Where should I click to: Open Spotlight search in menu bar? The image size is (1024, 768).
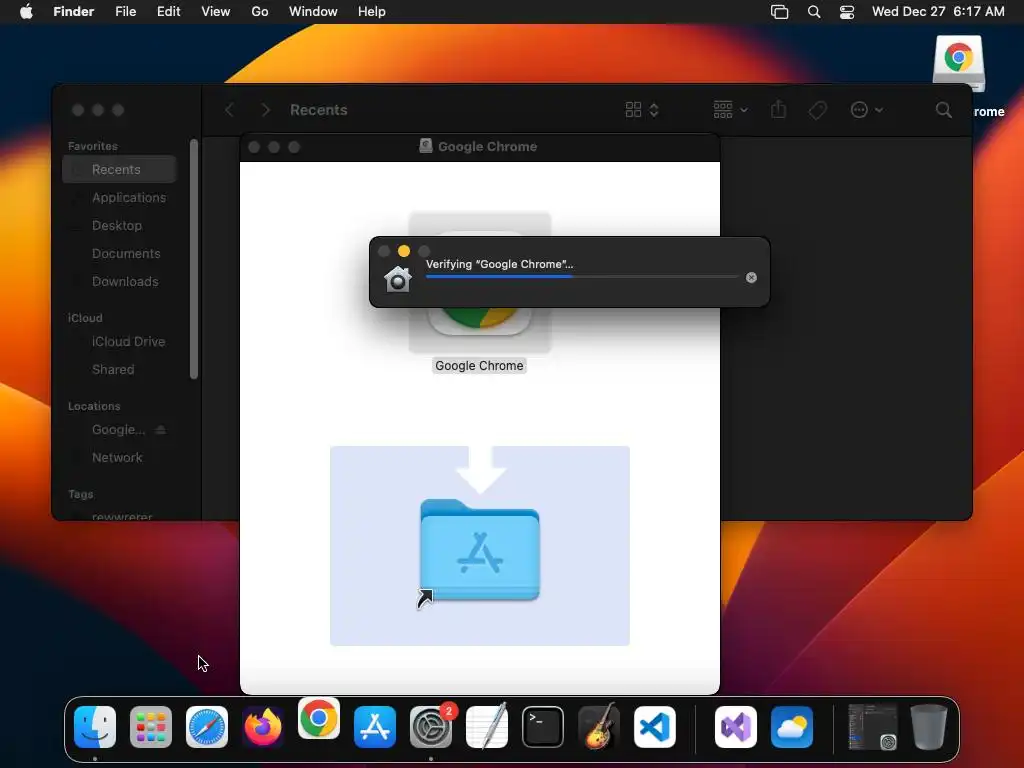point(814,12)
